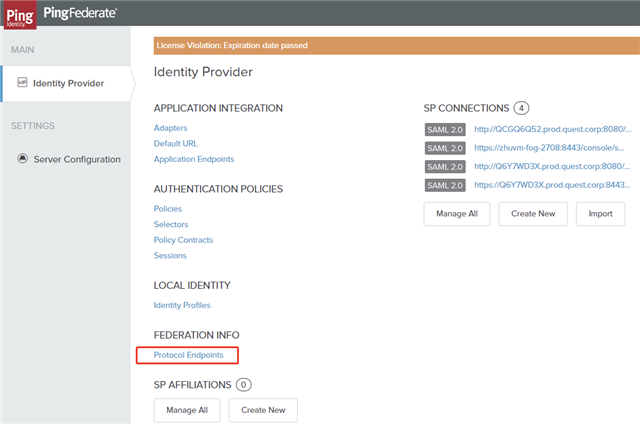
Task: Go to Application Endpoints
Action: point(194,159)
